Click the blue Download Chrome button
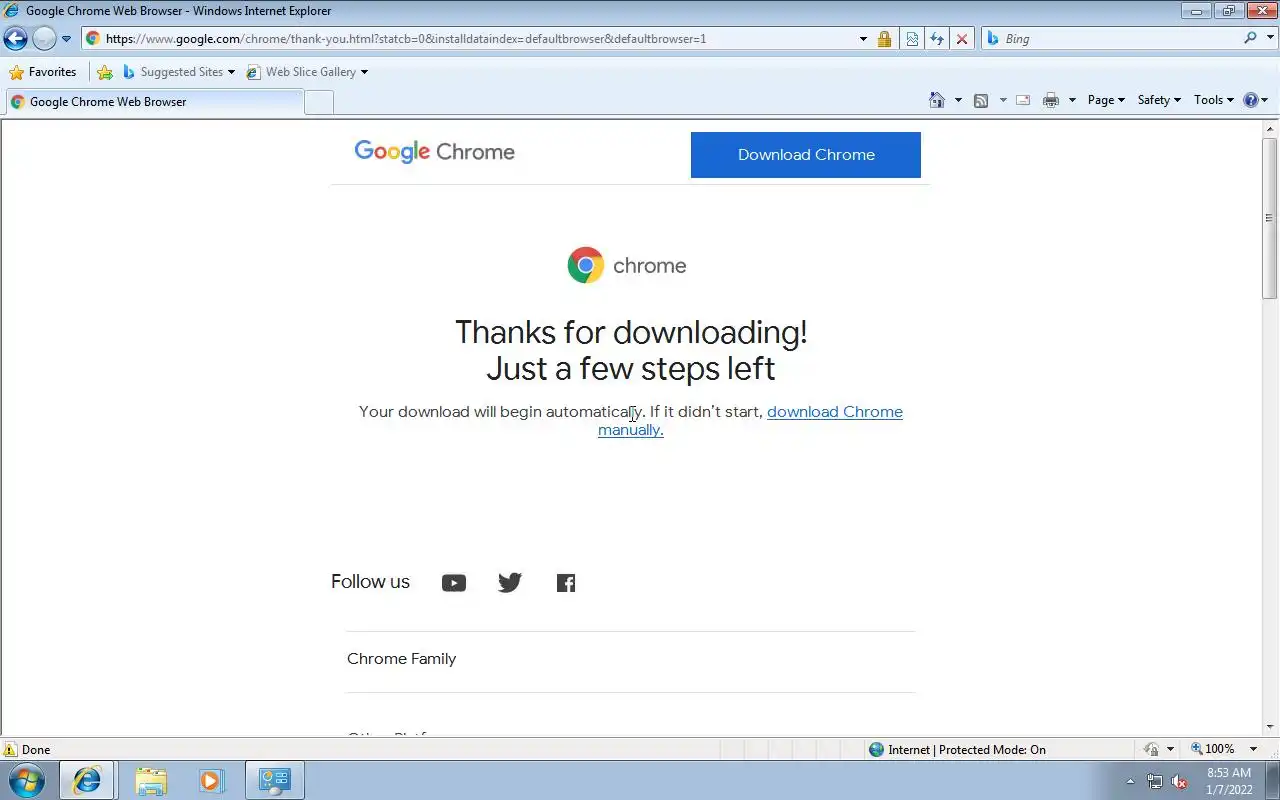Image resolution: width=1280 pixels, height=800 pixels. pyautogui.click(x=806, y=155)
